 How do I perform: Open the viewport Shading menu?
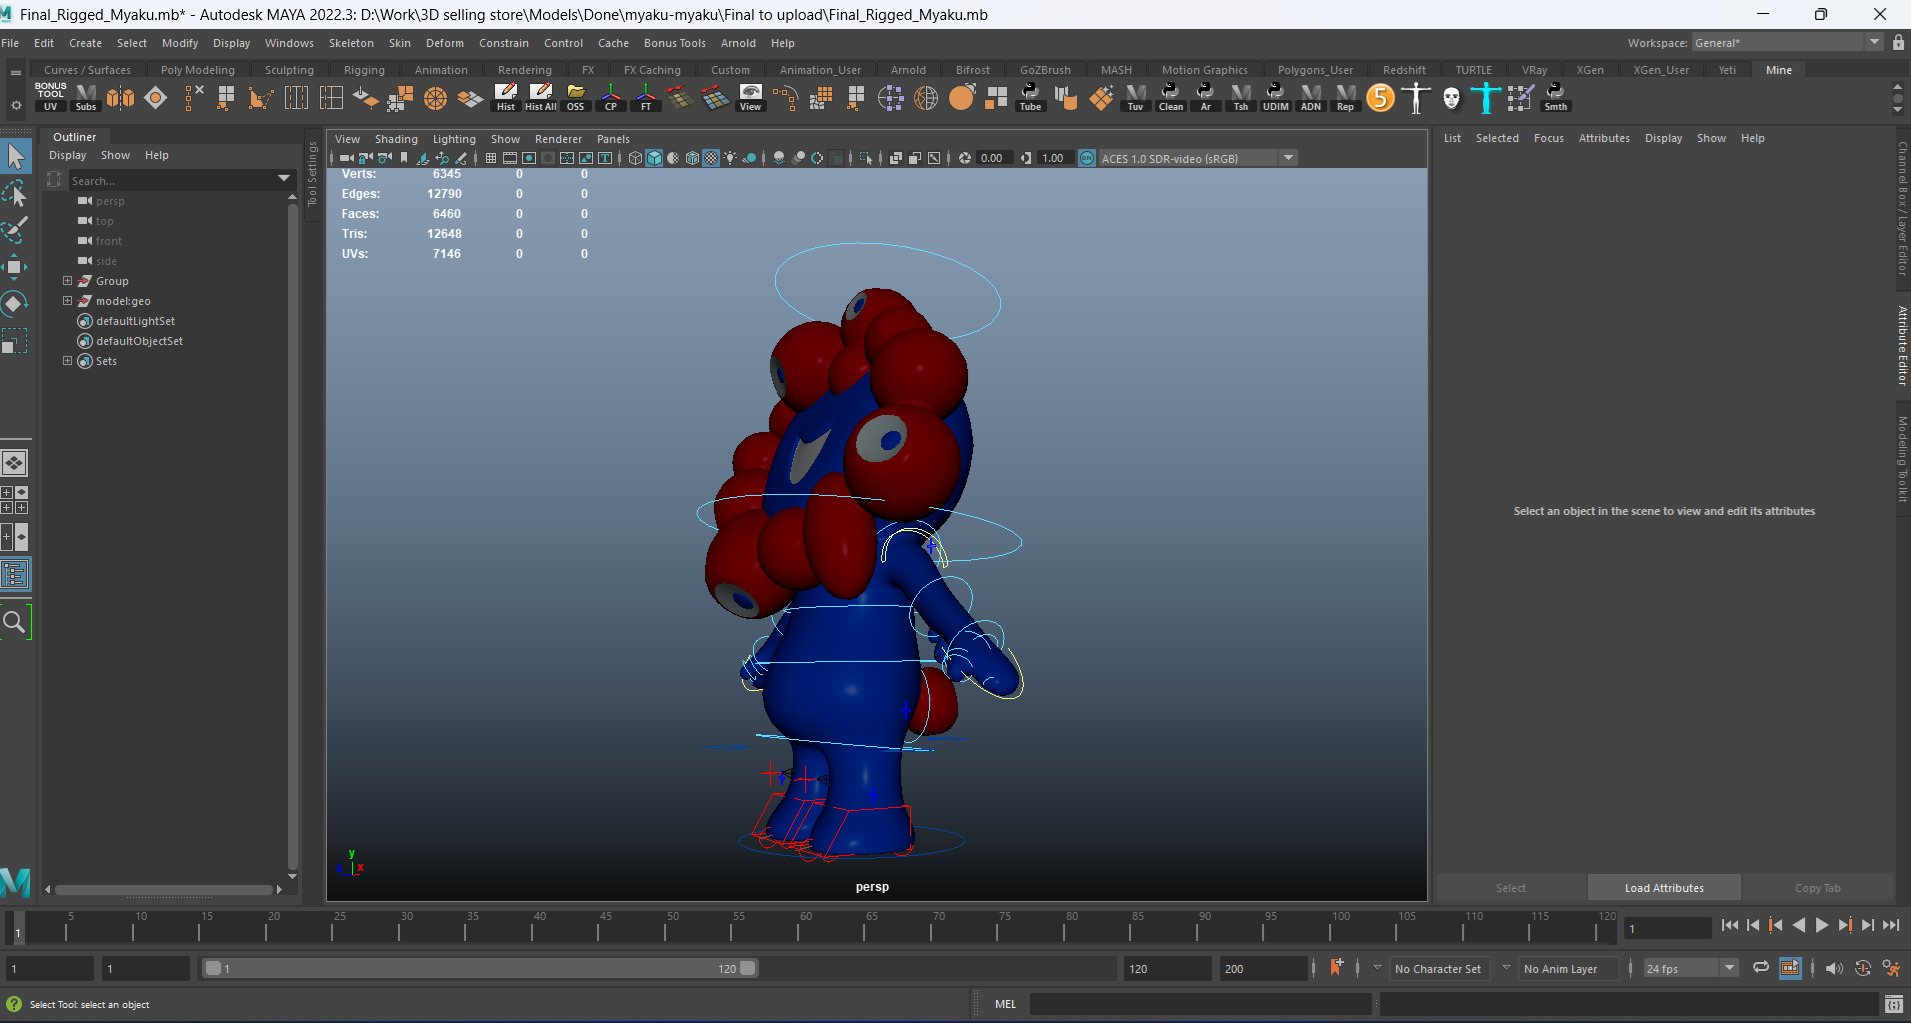pos(396,139)
